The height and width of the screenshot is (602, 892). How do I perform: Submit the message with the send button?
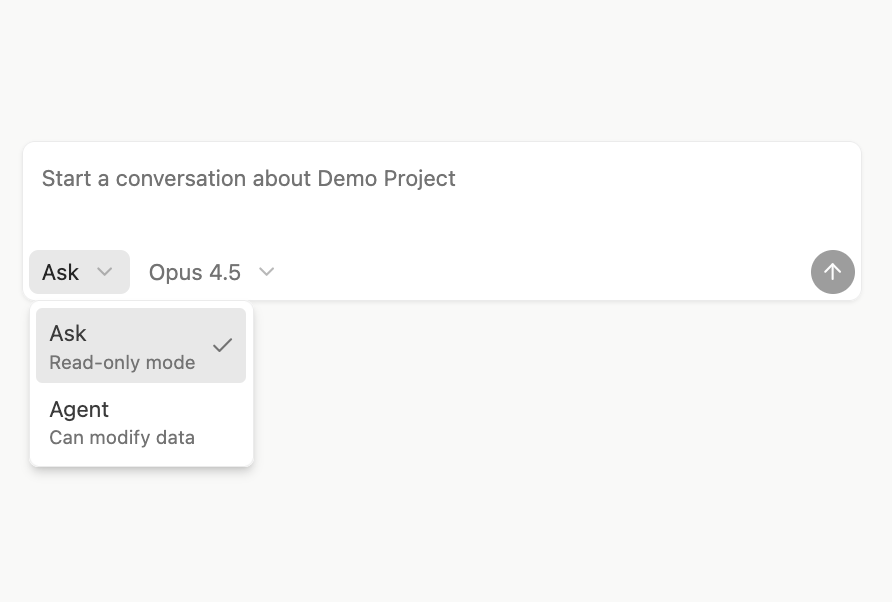832,272
